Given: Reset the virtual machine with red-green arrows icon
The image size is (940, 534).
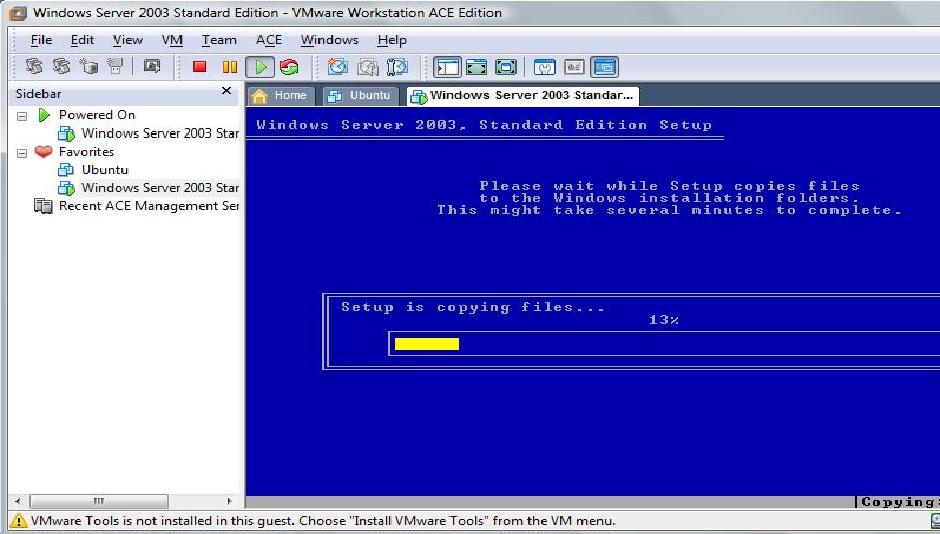Looking at the screenshot, I should 289,67.
